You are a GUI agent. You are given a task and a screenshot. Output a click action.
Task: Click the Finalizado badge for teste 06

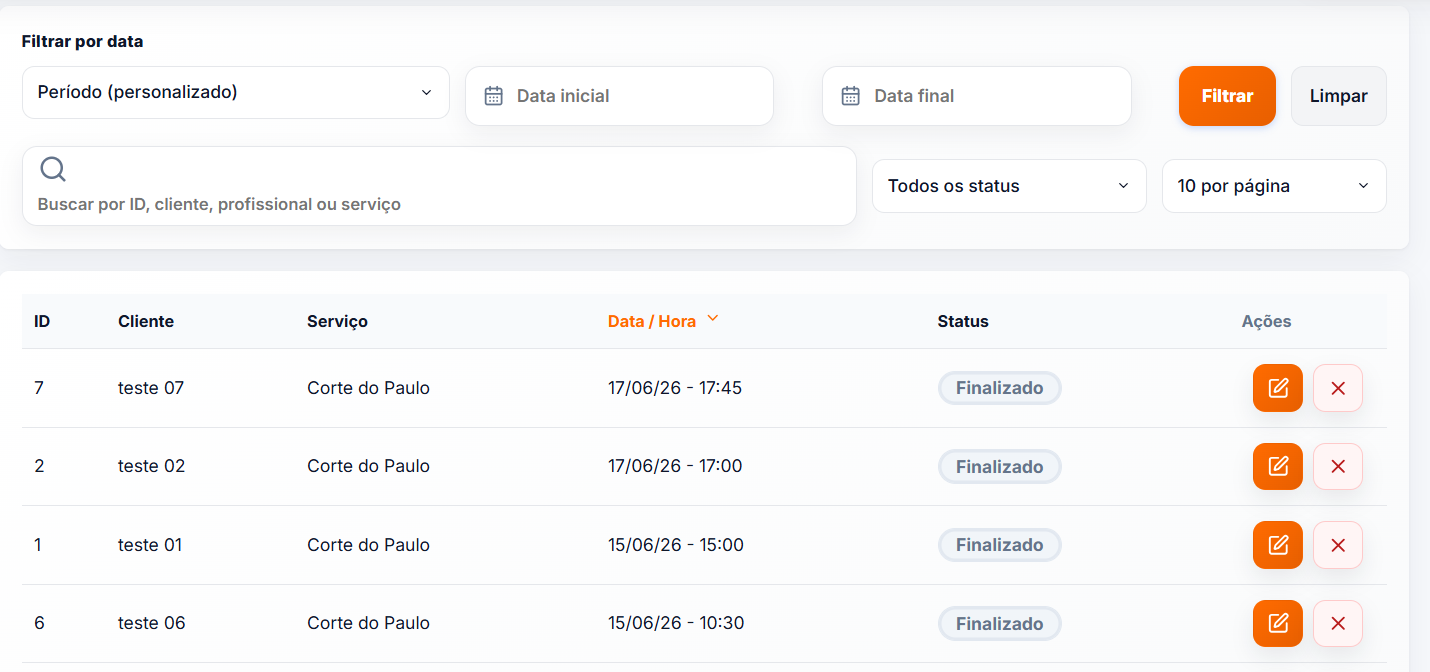pos(999,623)
